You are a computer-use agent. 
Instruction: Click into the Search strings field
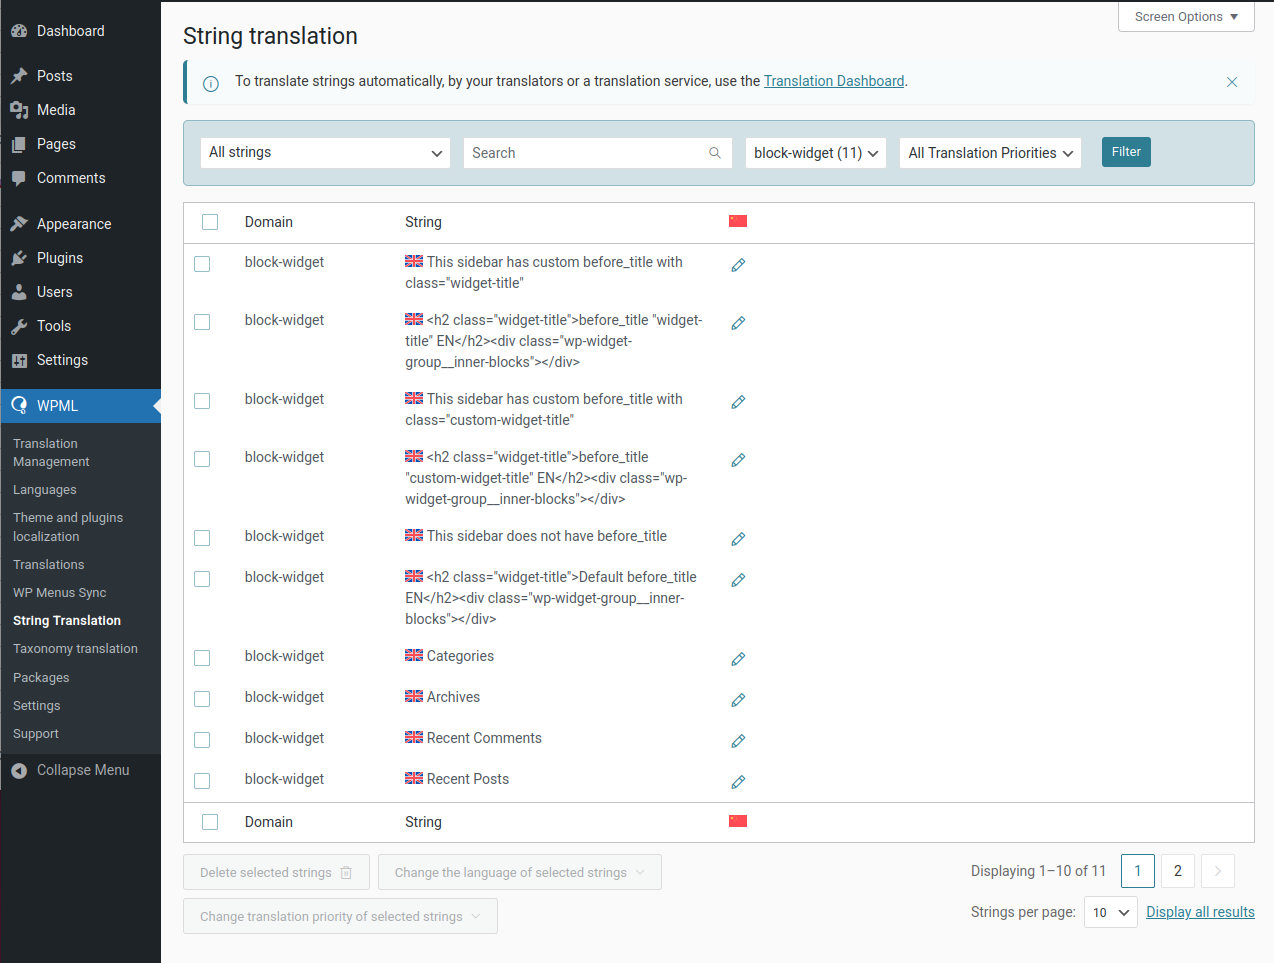point(585,153)
